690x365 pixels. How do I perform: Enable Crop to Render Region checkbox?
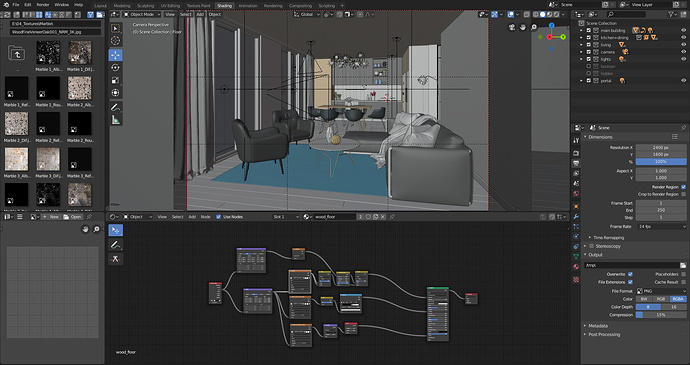pyautogui.click(x=683, y=194)
